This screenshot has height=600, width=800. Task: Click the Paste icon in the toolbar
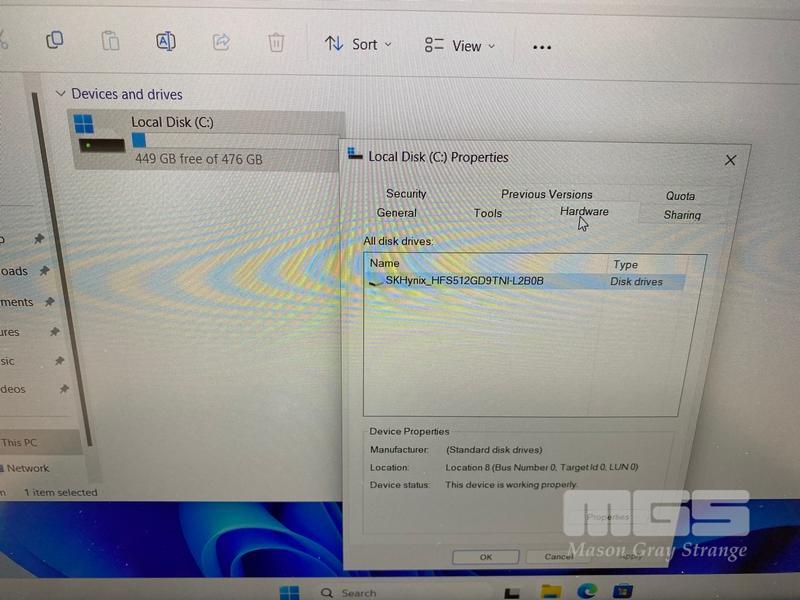(110, 41)
